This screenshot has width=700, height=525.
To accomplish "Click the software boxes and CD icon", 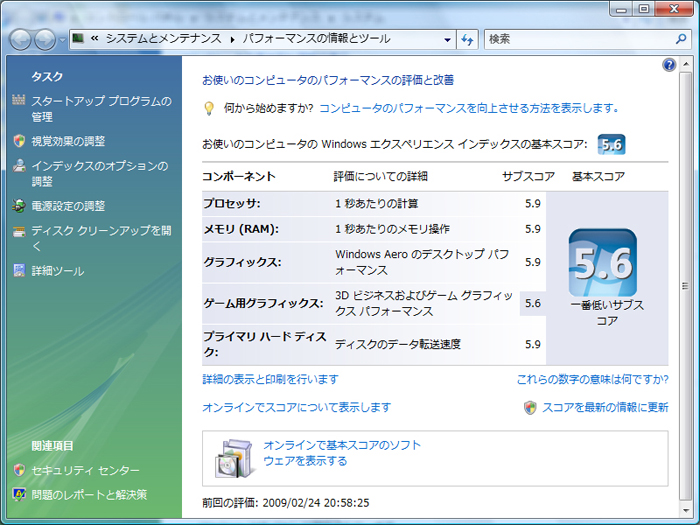I will tap(233, 458).
